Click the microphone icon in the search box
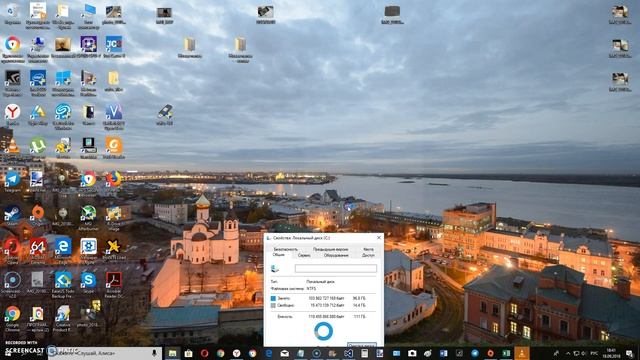This screenshot has height=360, width=640. point(154,353)
